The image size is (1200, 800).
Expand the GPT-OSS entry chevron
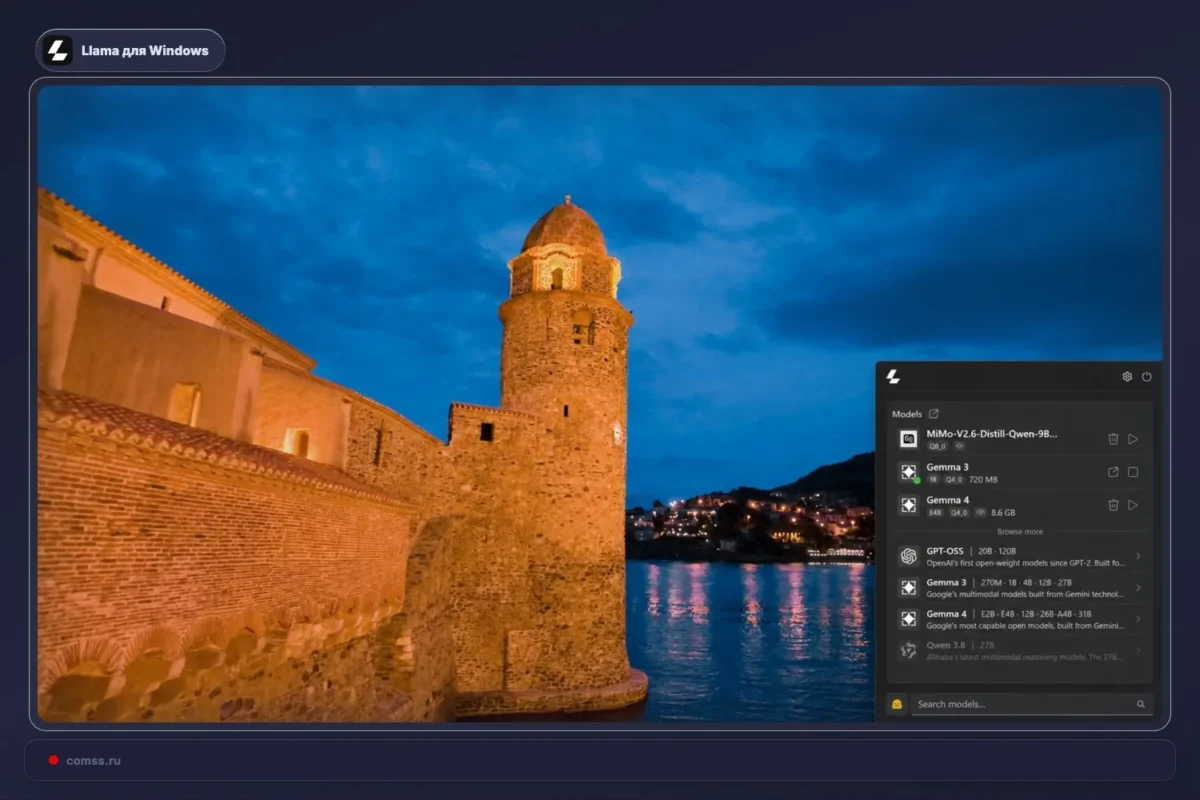tap(1138, 556)
